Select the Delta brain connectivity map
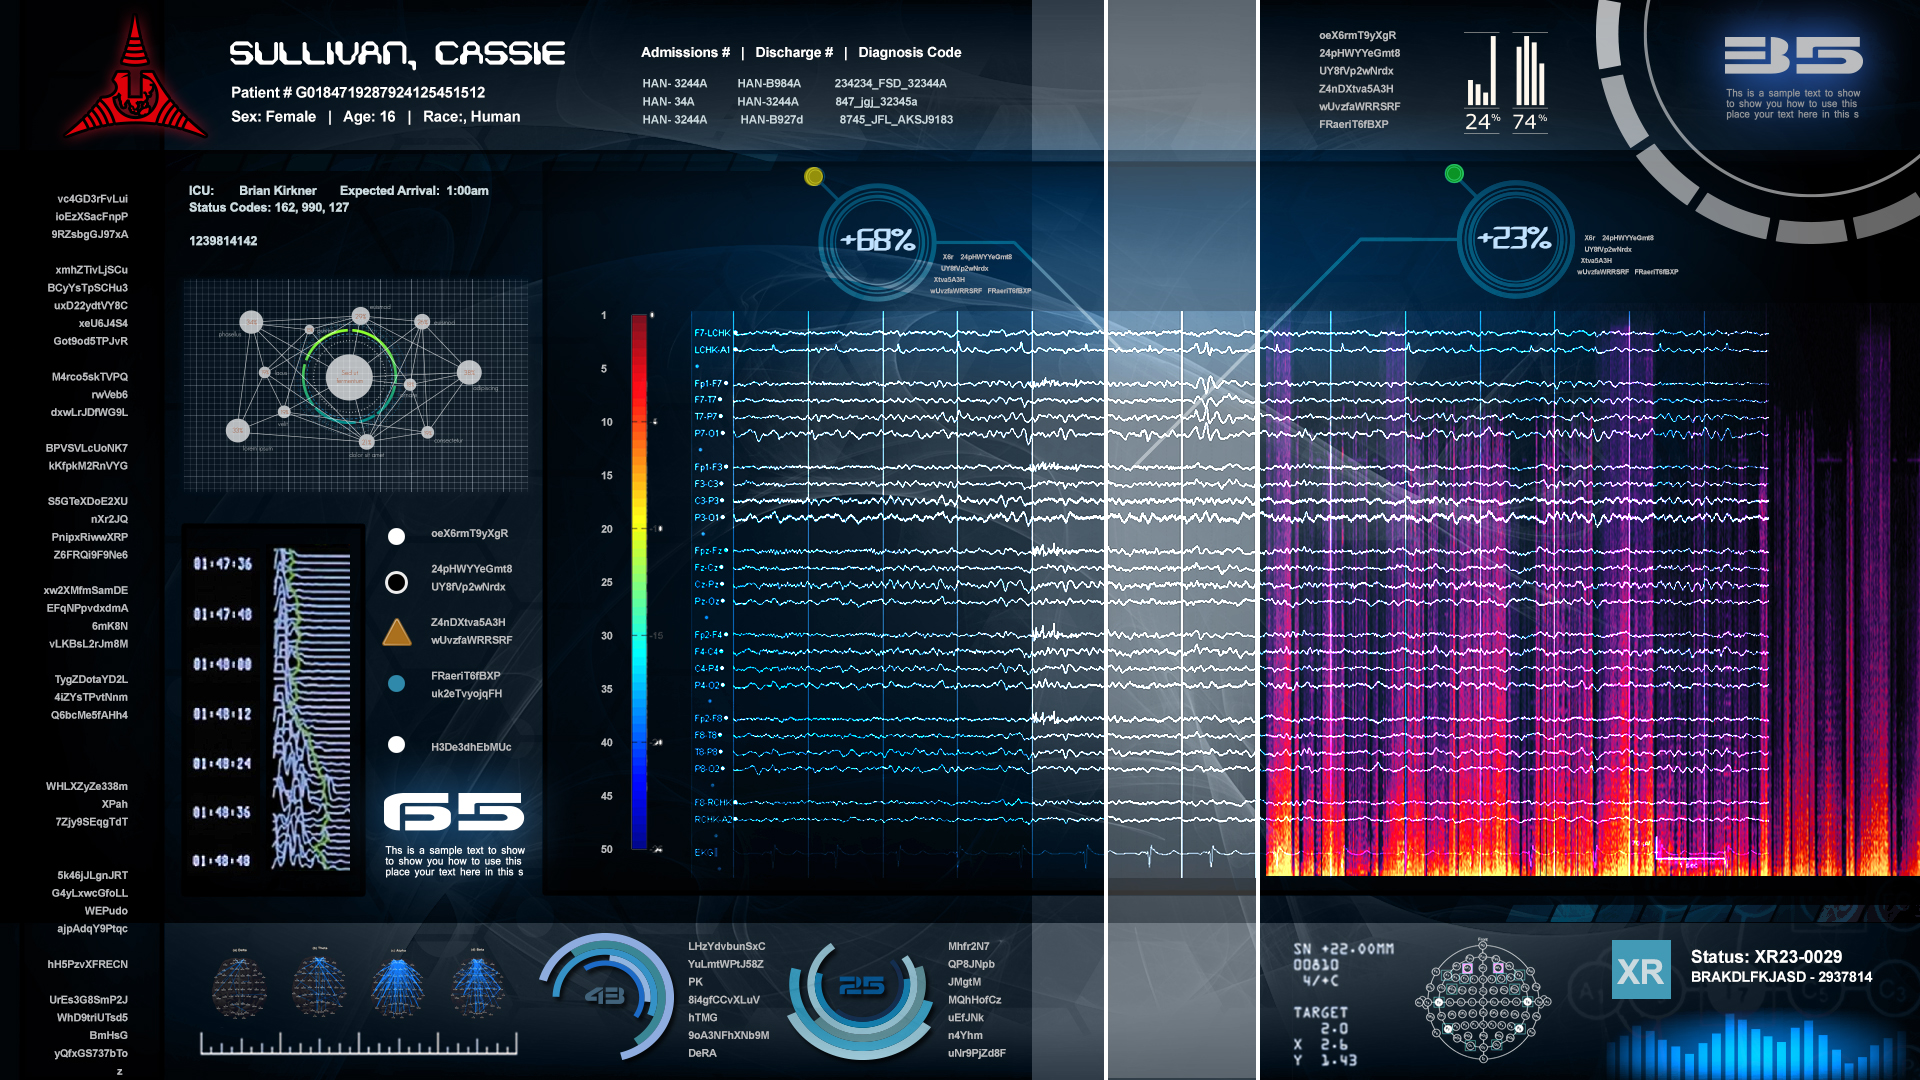This screenshot has height=1080, width=1920. click(x=239, y=987)
